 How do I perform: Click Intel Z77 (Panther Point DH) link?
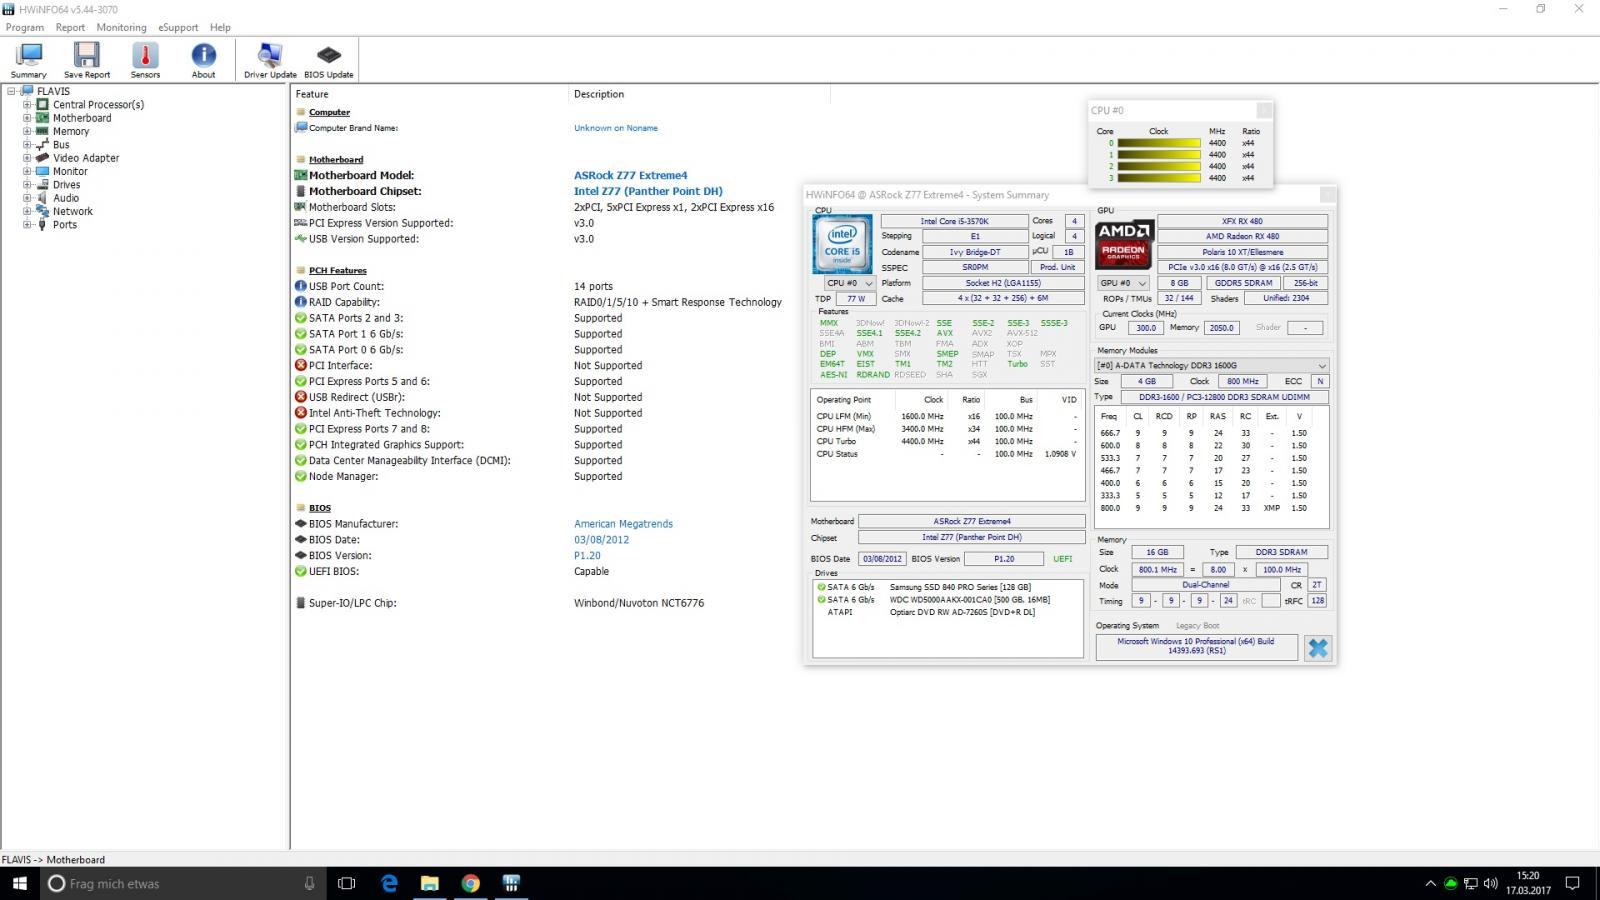[x=648, y=191]
